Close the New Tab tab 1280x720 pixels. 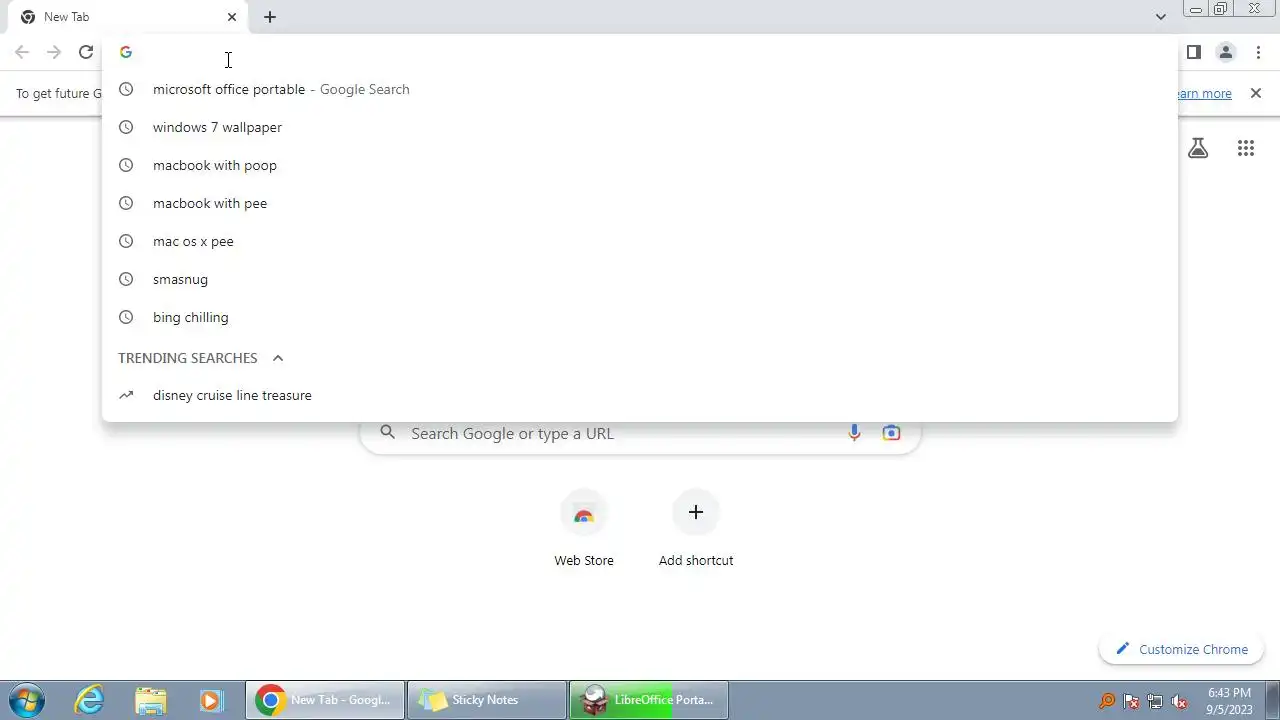click(x=232, y=17)
